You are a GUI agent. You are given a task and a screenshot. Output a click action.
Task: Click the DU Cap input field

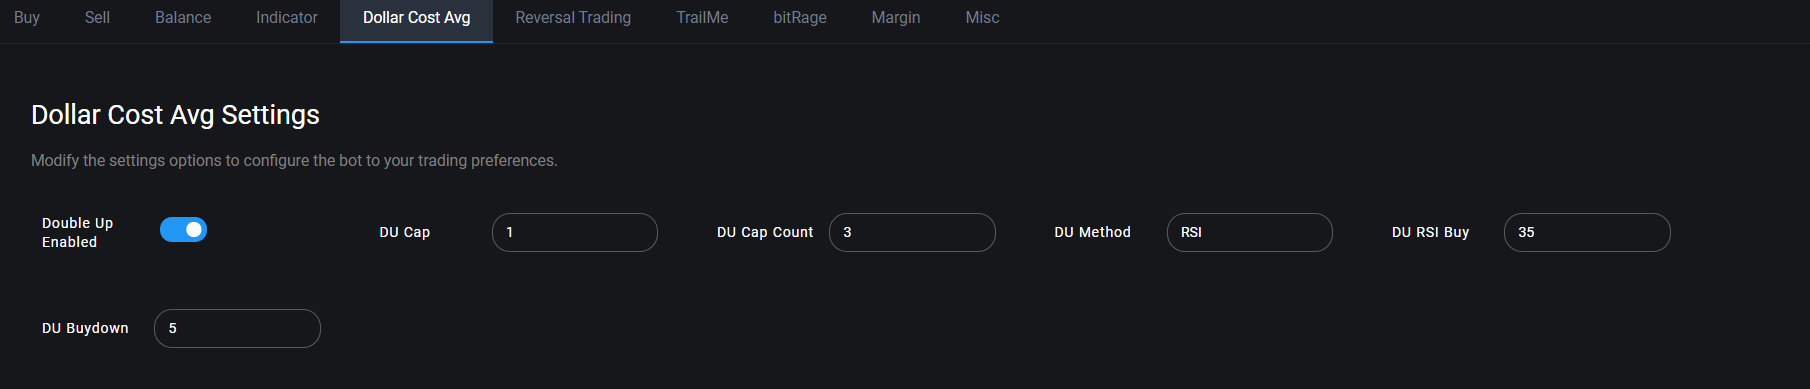(x=575, y=232)
